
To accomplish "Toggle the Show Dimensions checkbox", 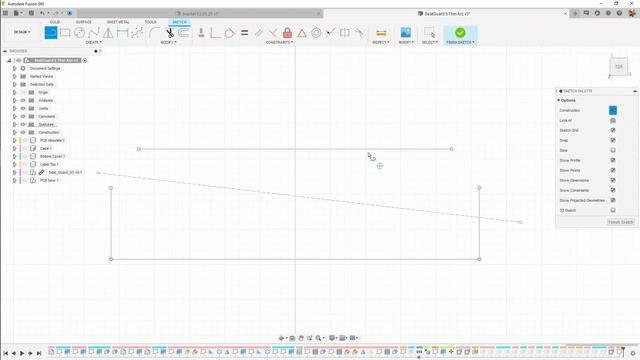I will point(613,180).
